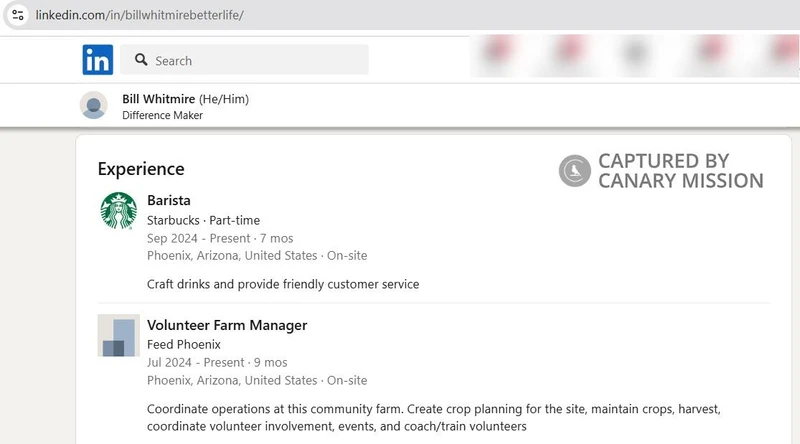Open the LinkedIn home logo

click(97, 60)
